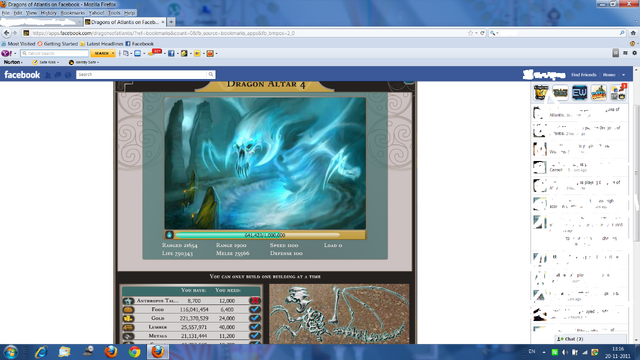This screenshot has width=640, height=360.
Task: Open Yahoo toolbar mail icon
Action: [x=138, y=53]
